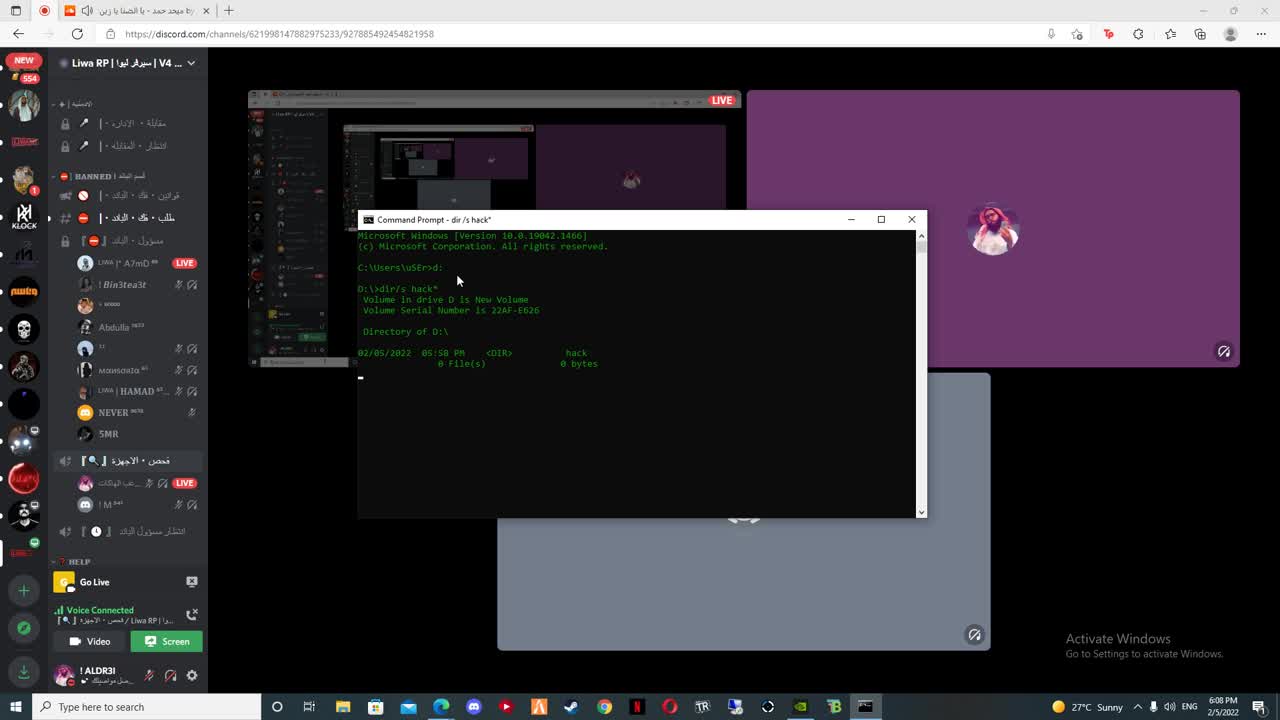Add a server with the plus button
Viewport: 1280px width, 720px height.
pos(24,590)
